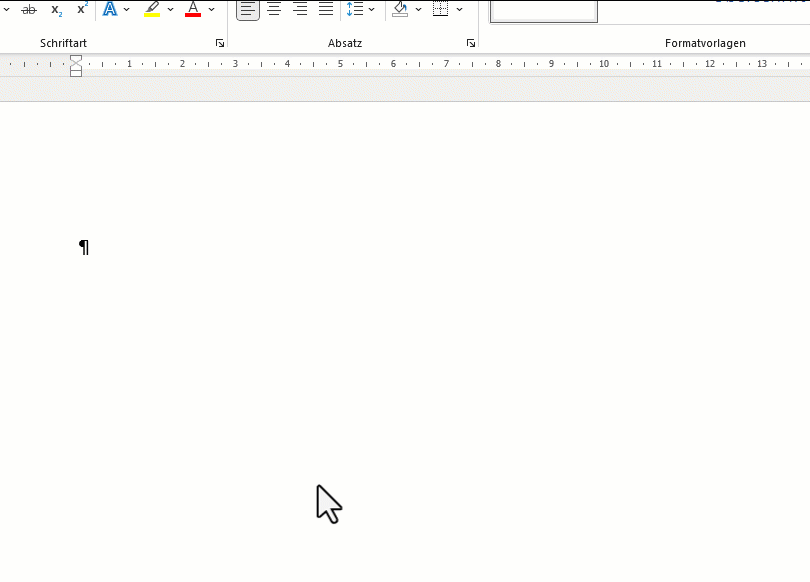Align paragraph text to the right
This screenshot has width=810, height=582.
[x=300, y=9]
